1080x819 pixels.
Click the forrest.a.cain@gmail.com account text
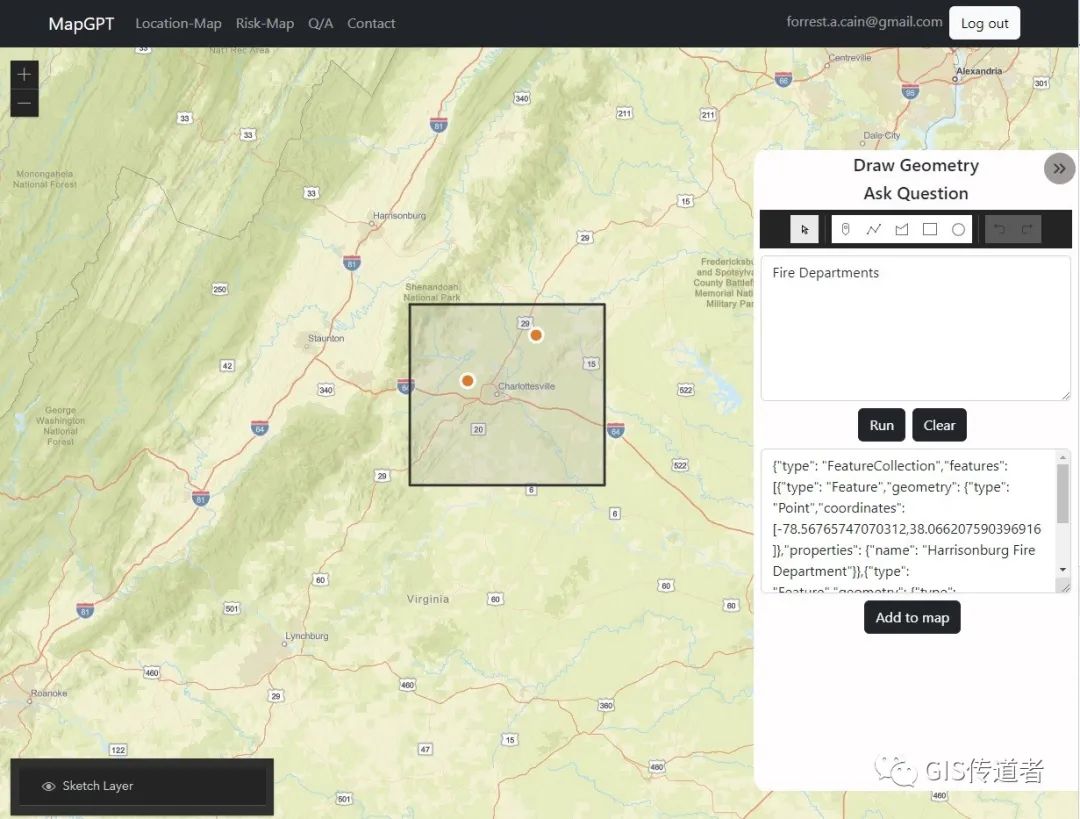click(x=864, y=22)
